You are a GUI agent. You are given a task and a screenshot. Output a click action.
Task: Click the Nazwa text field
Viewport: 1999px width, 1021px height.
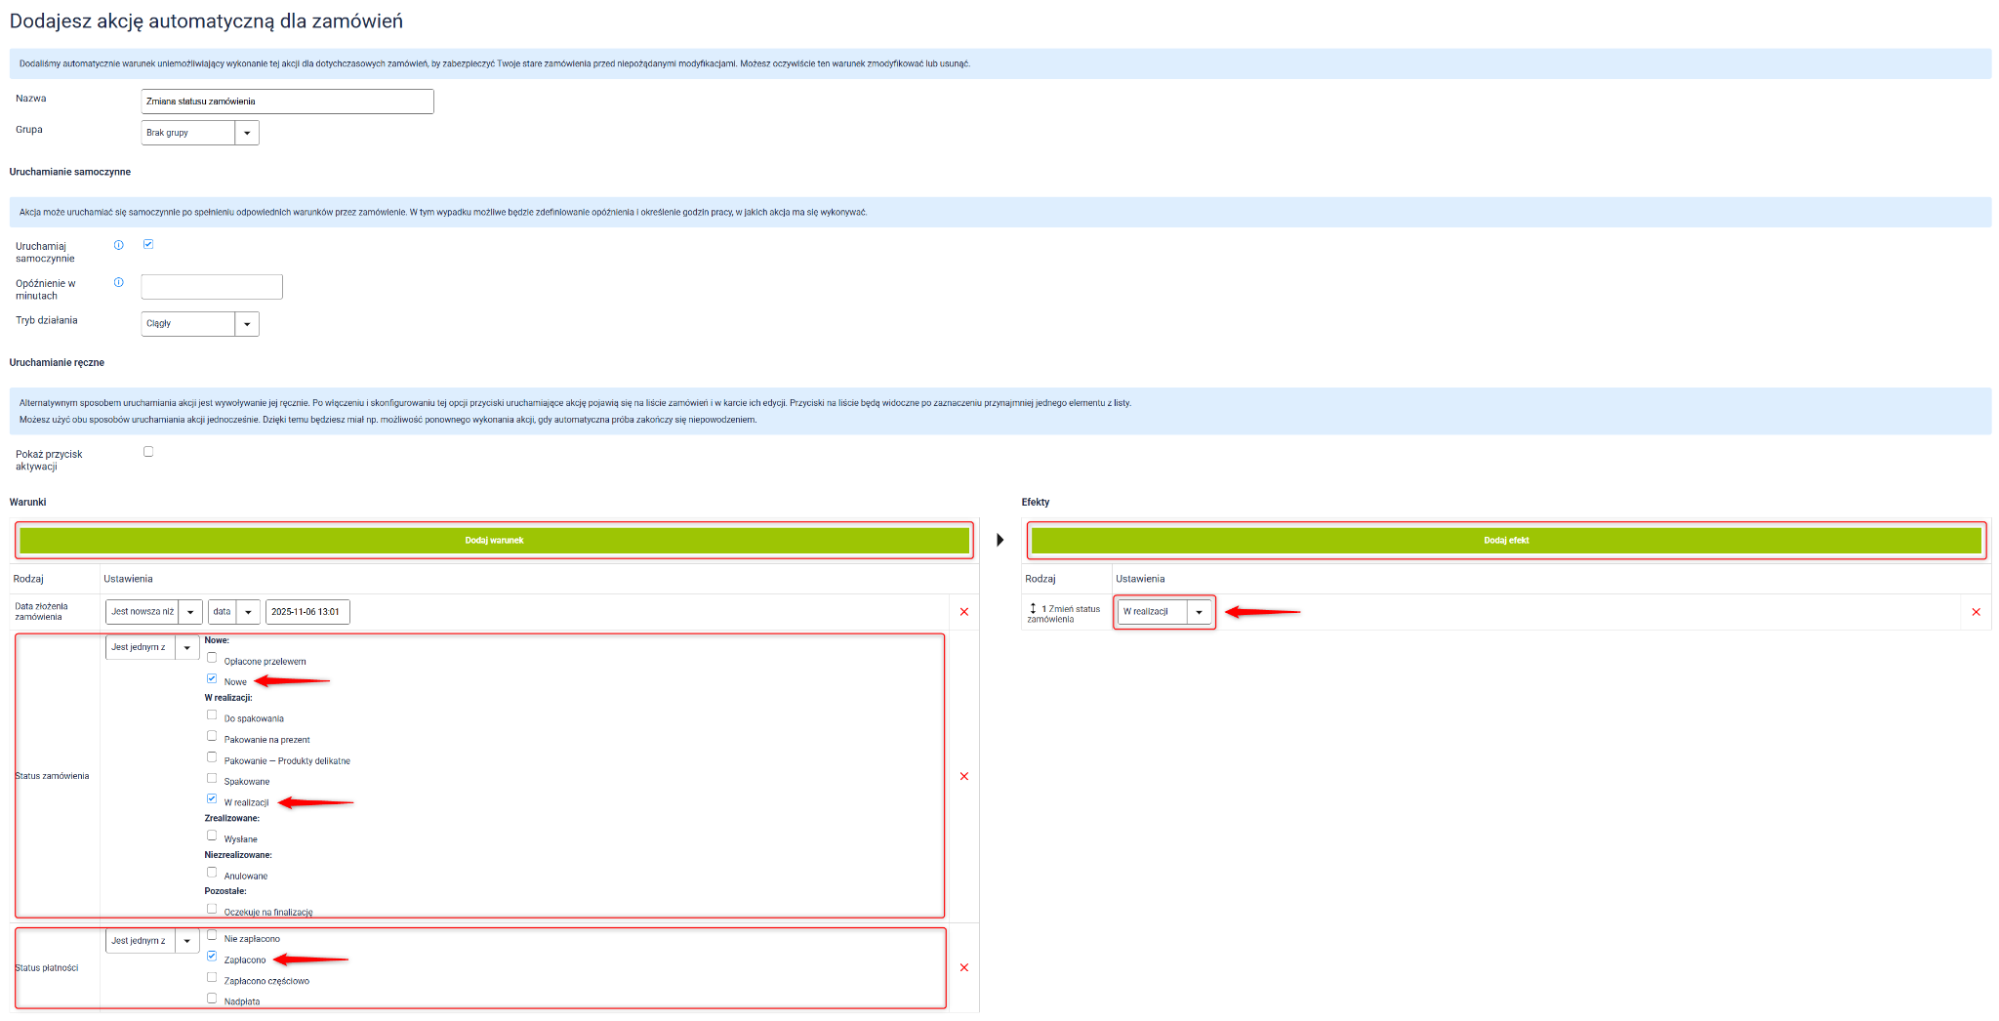point(287,101)
